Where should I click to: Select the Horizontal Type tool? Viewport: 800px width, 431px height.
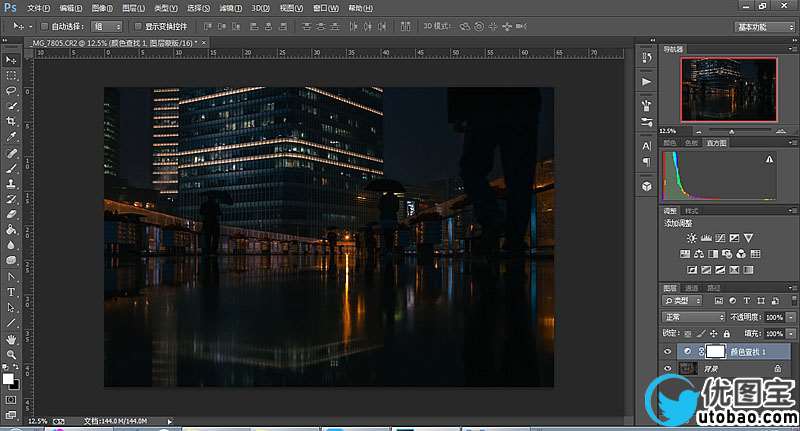click(x=11, y=292)
